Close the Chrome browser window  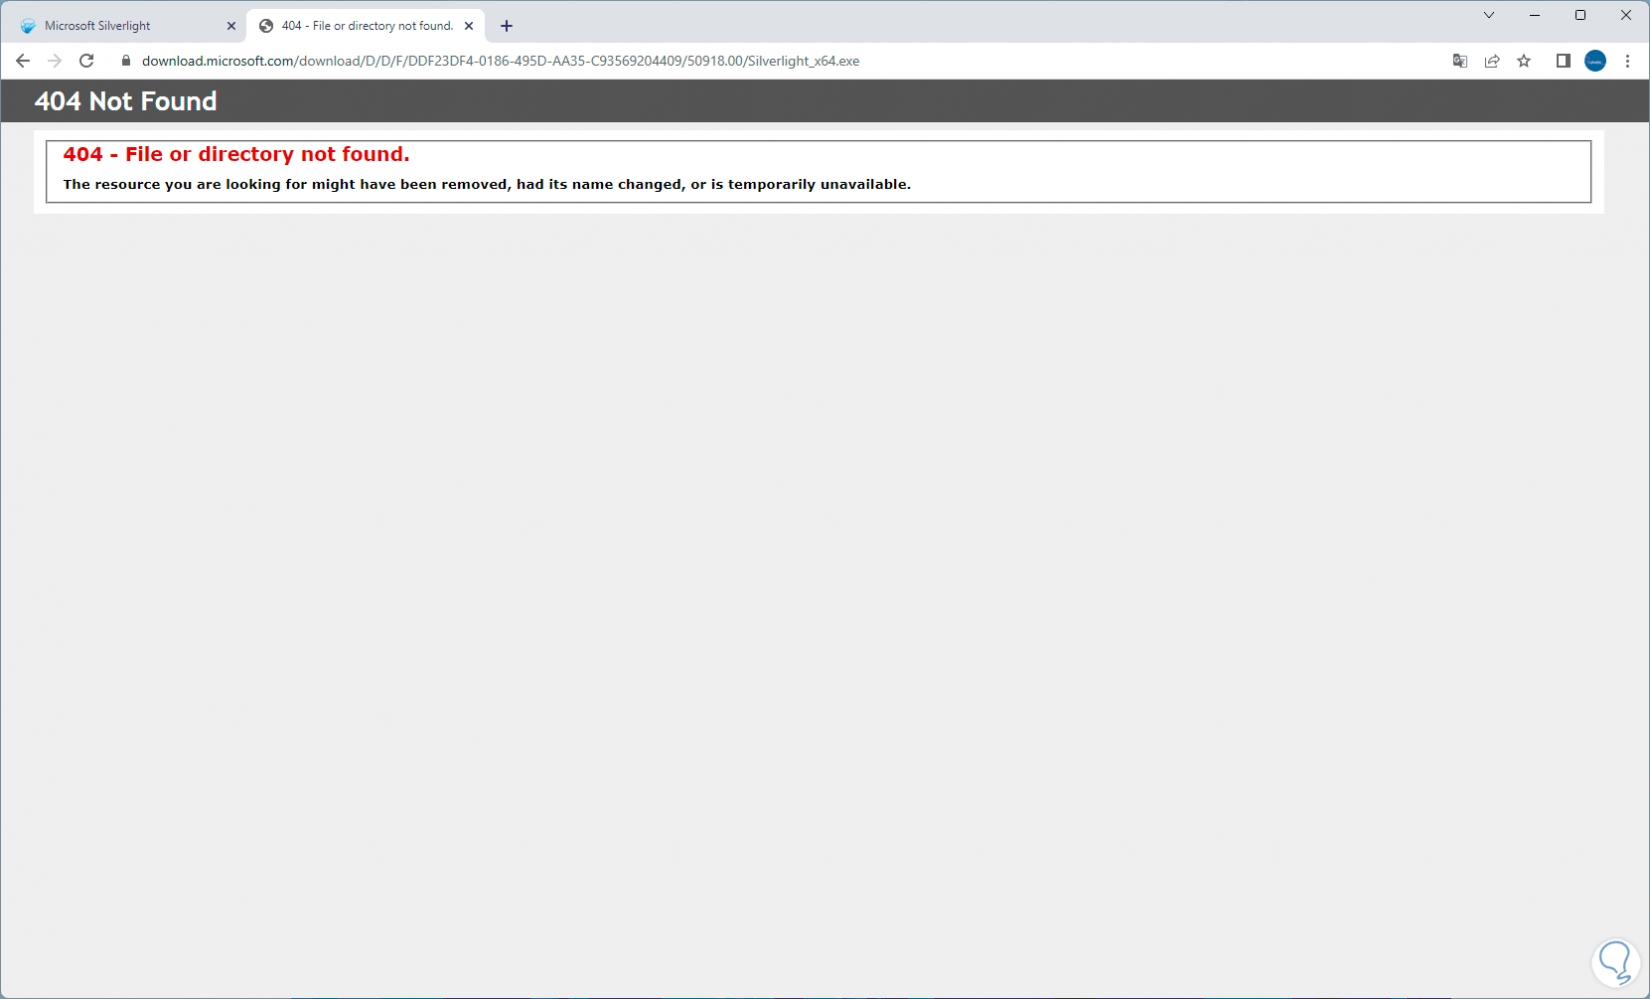coord(1626,15)
